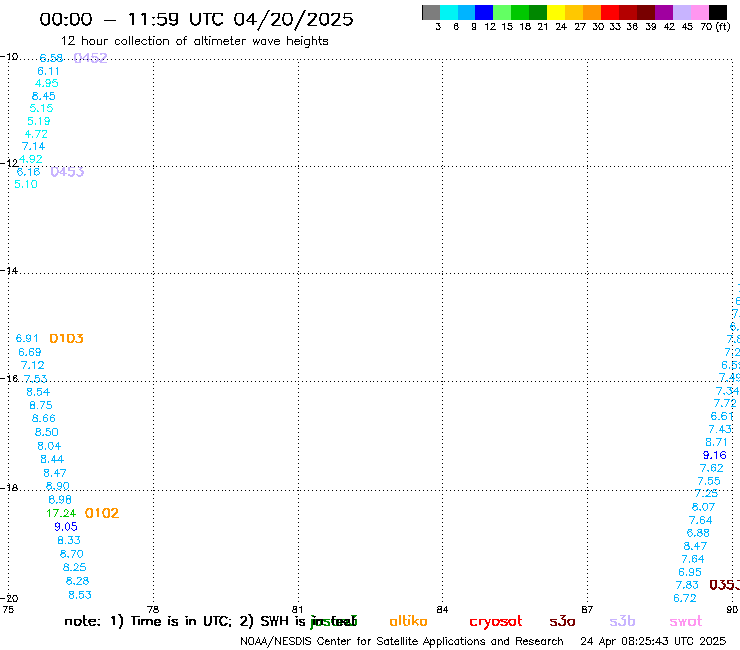Click the 17.24 green wave height value

click(61, 513)
